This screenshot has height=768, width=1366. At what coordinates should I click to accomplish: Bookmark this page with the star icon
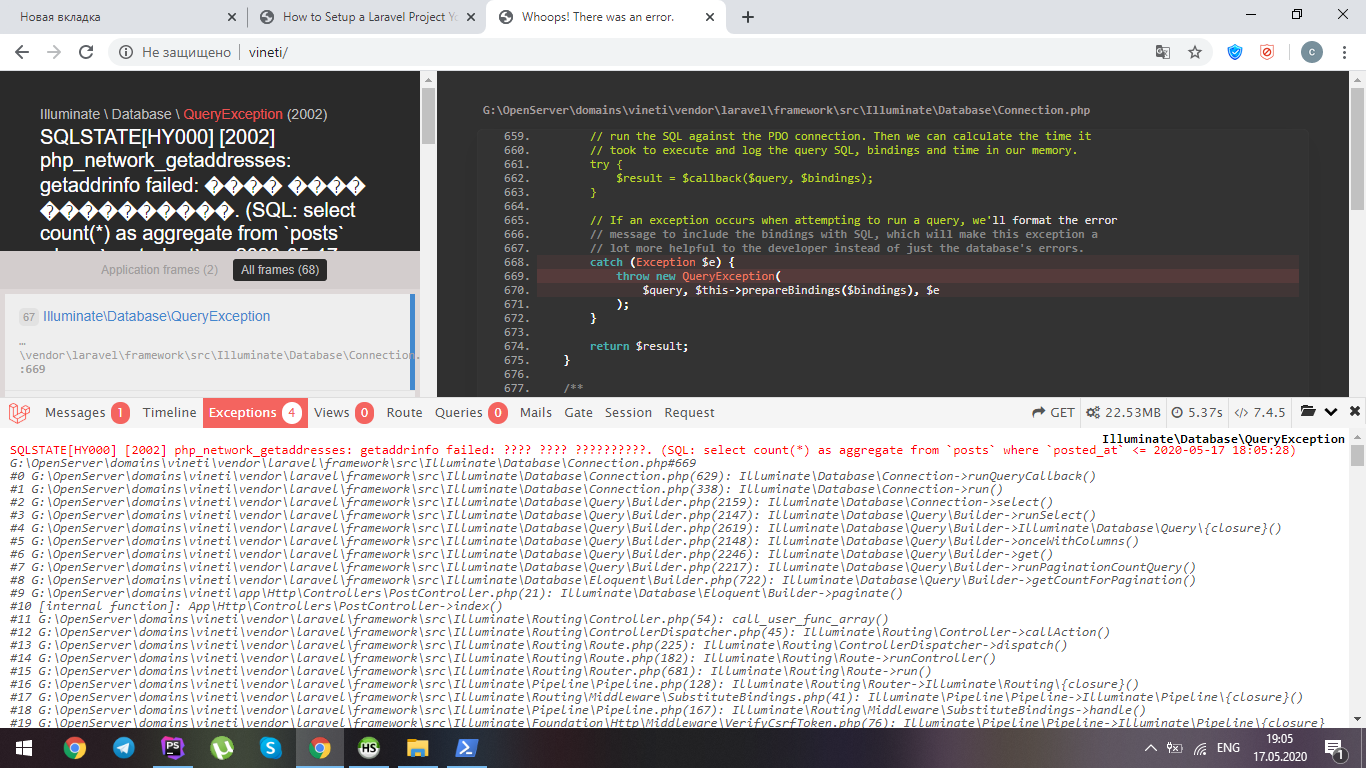(1194, 52)
